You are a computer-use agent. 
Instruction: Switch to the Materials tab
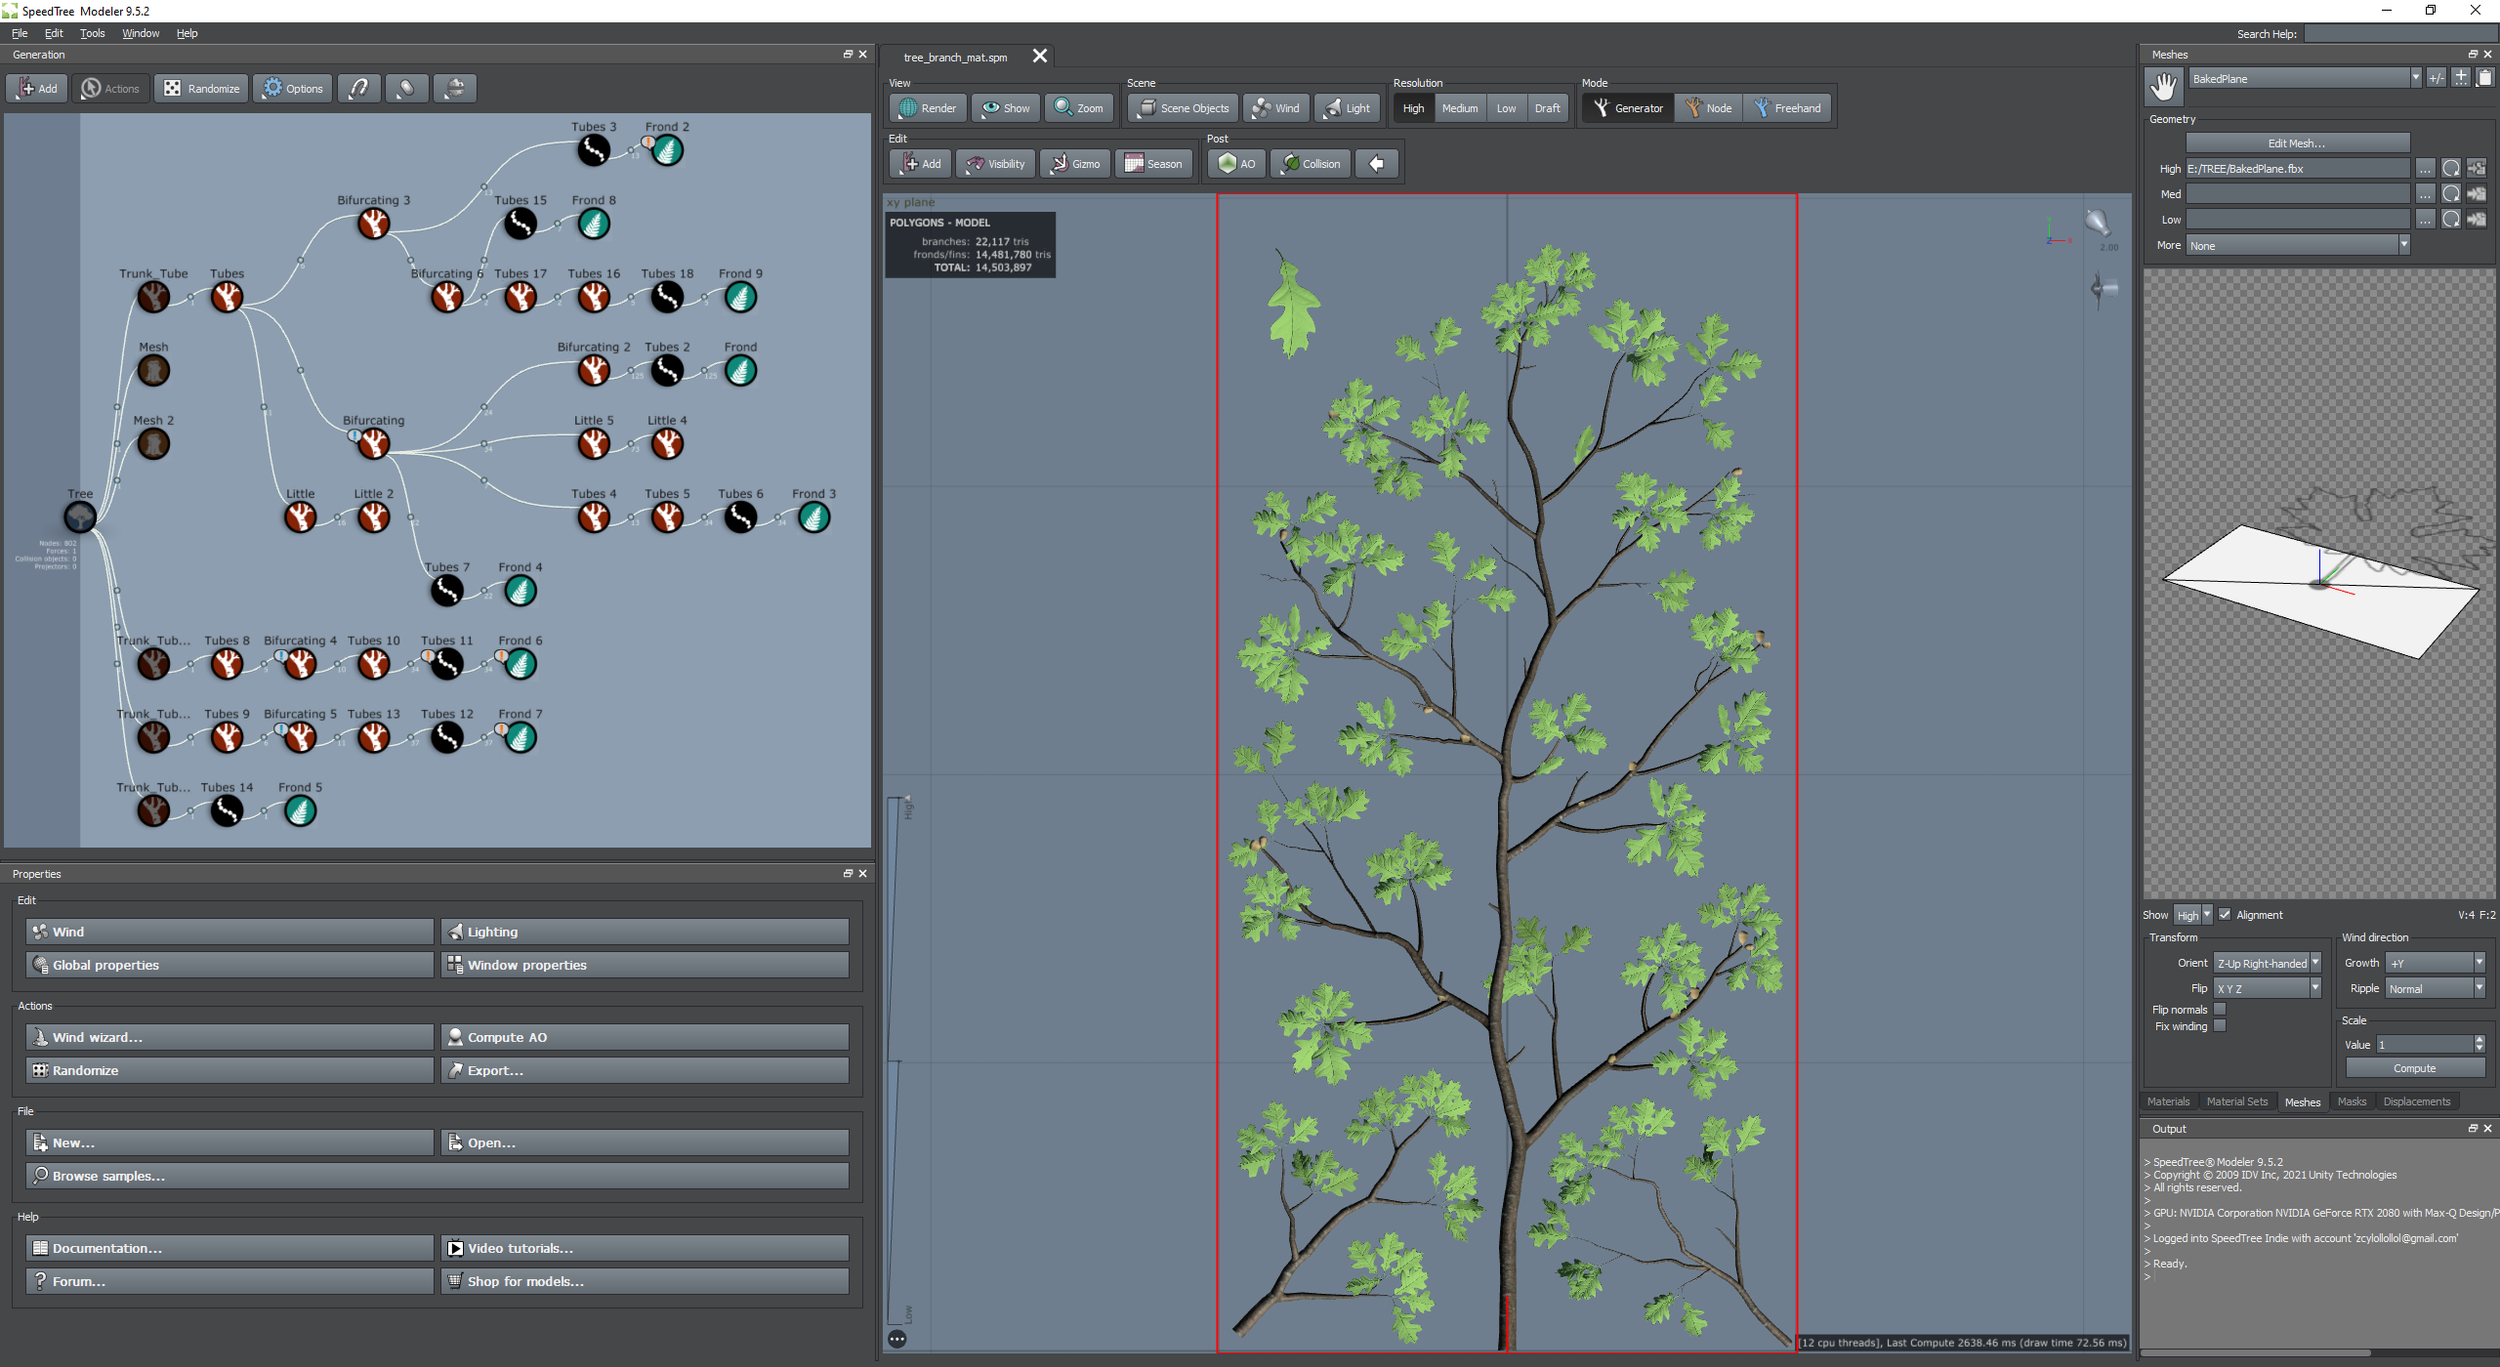[2168, 1101]
